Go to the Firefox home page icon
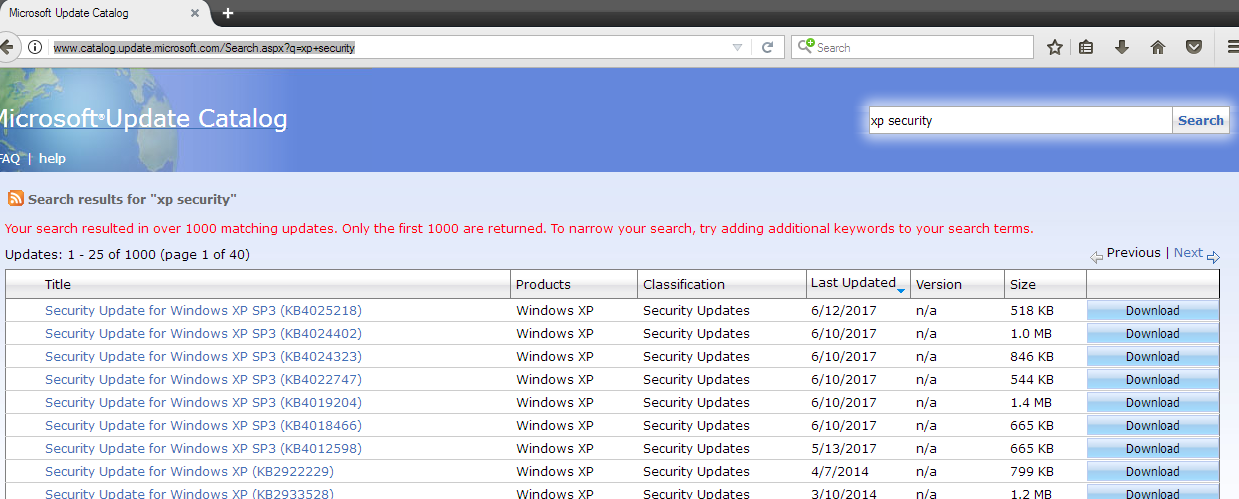This screenshot has height=499, width=1239. pos(1158,47)
